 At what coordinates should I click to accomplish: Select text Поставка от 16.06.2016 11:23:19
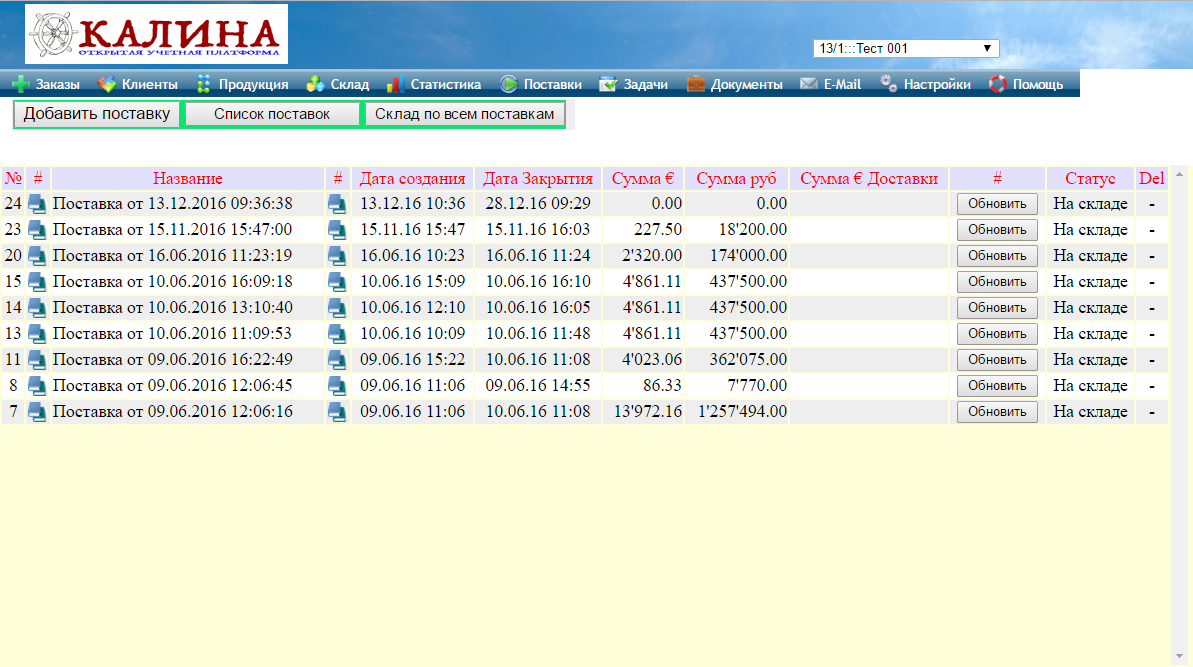pyautogui.click(x=173, y=256)
